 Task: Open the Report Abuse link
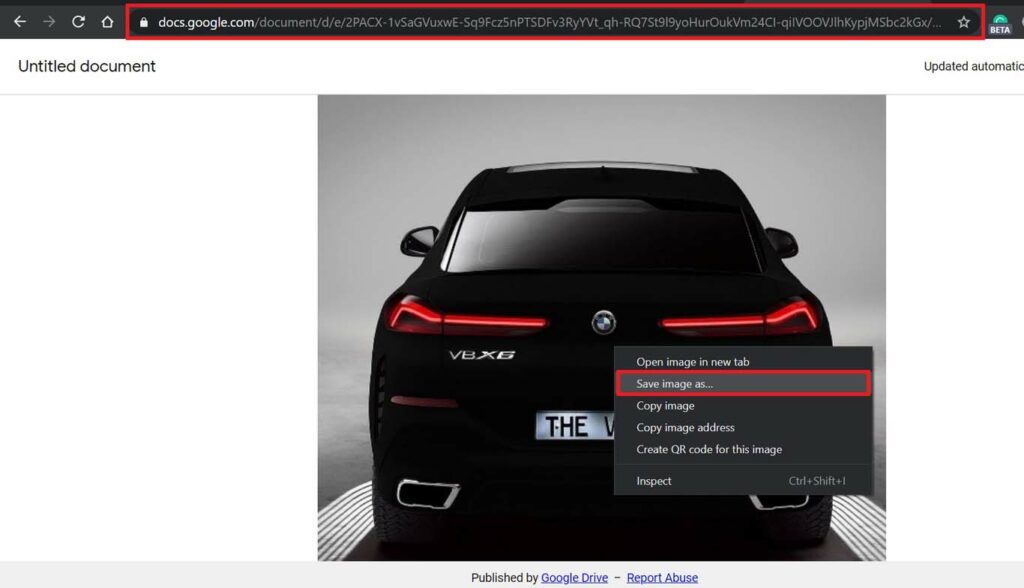coord(662,578)
